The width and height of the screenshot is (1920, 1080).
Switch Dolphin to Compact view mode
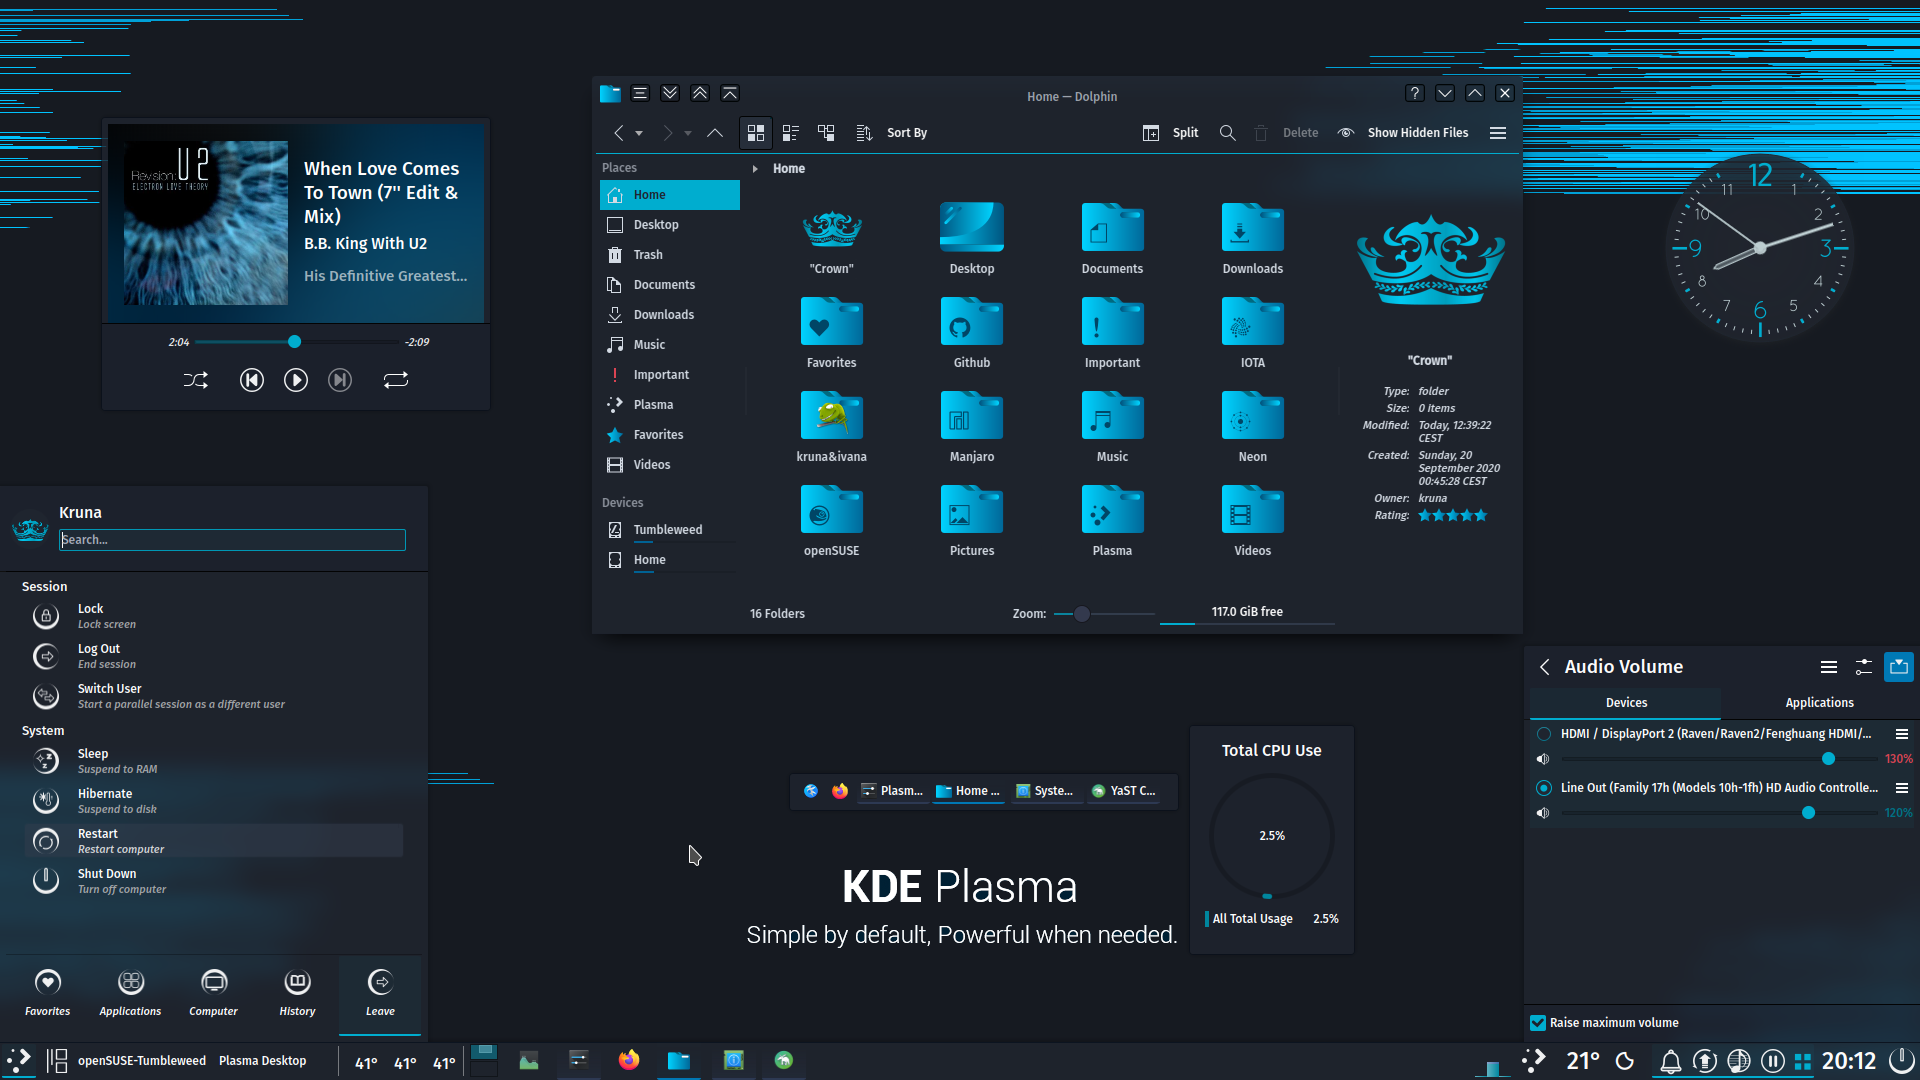(x=791, y=133)
